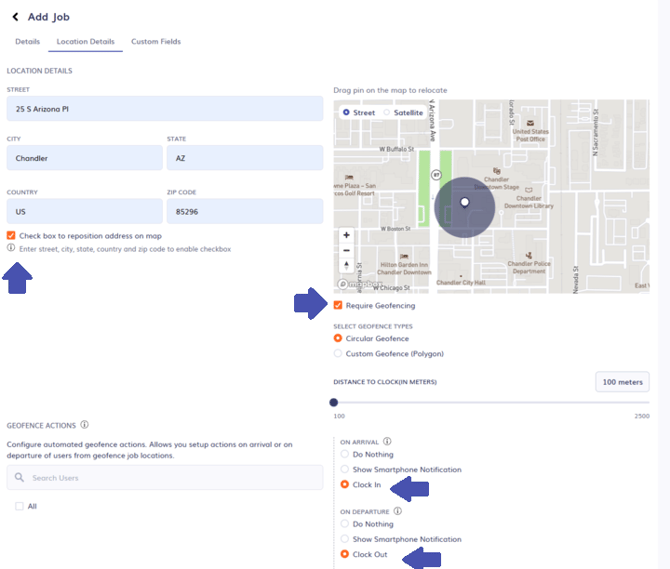Screen dimensions: 670x569
Task: Open the Details tab
Action: 27,41
